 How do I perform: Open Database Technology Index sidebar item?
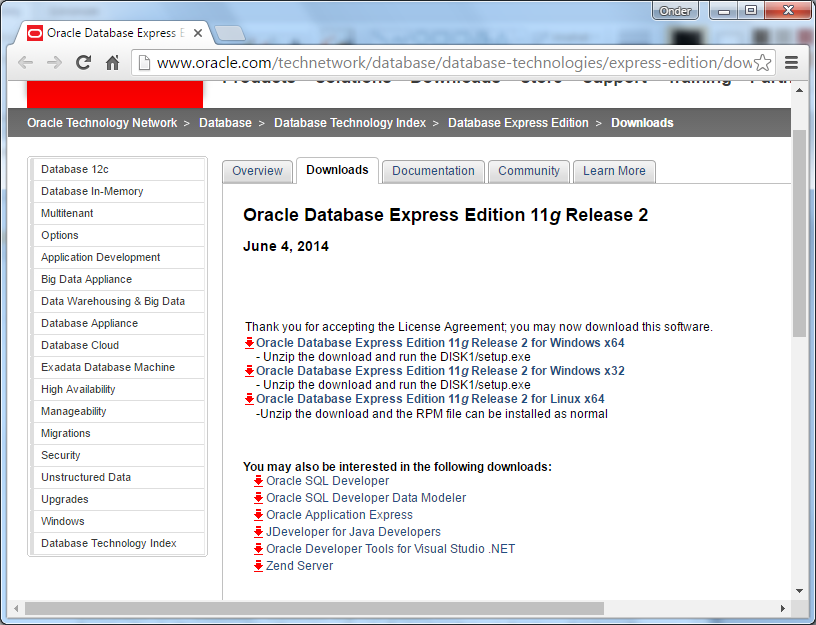(x=119, y=543)
